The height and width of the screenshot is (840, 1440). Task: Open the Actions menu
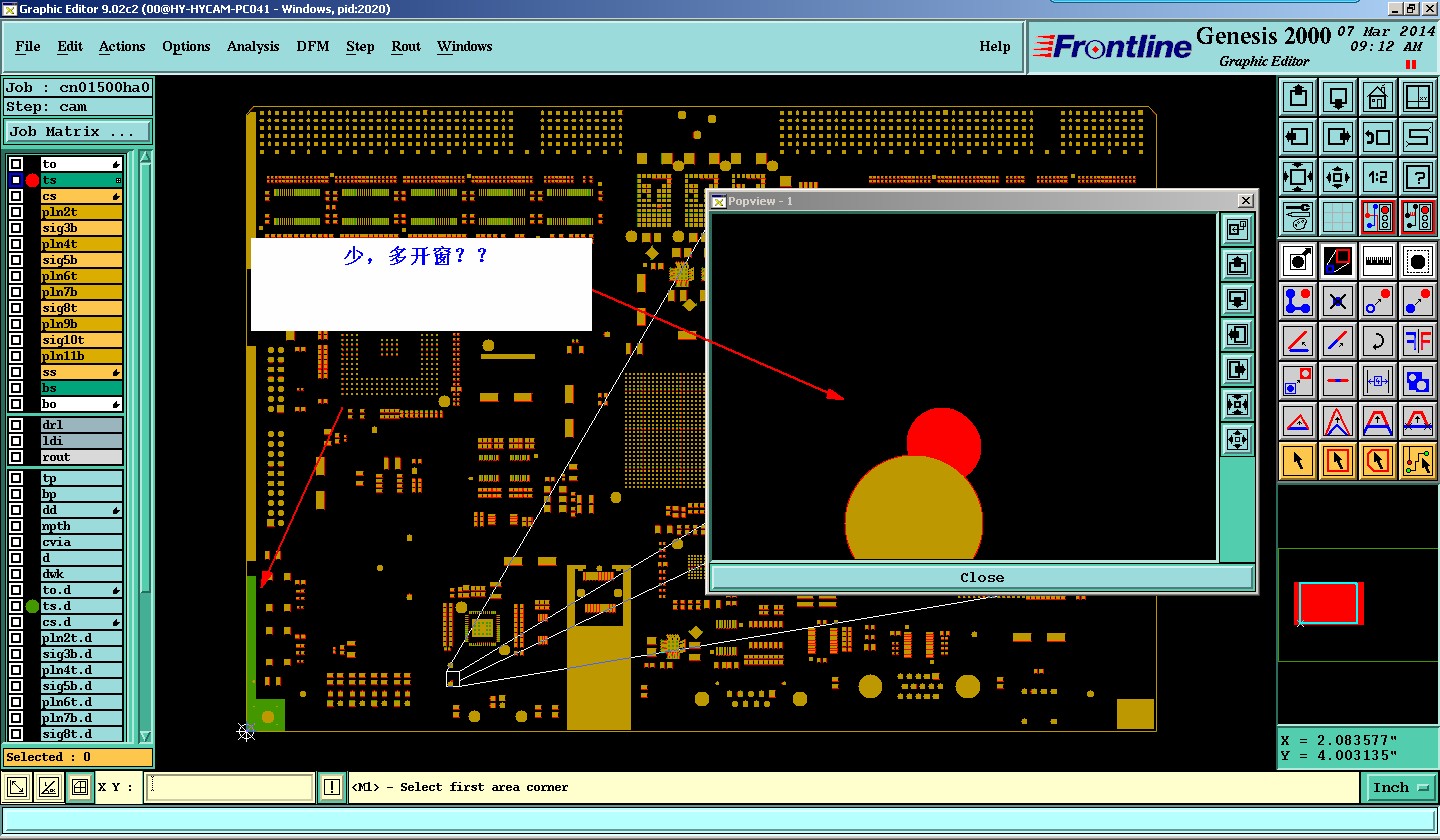click(122, 47)
